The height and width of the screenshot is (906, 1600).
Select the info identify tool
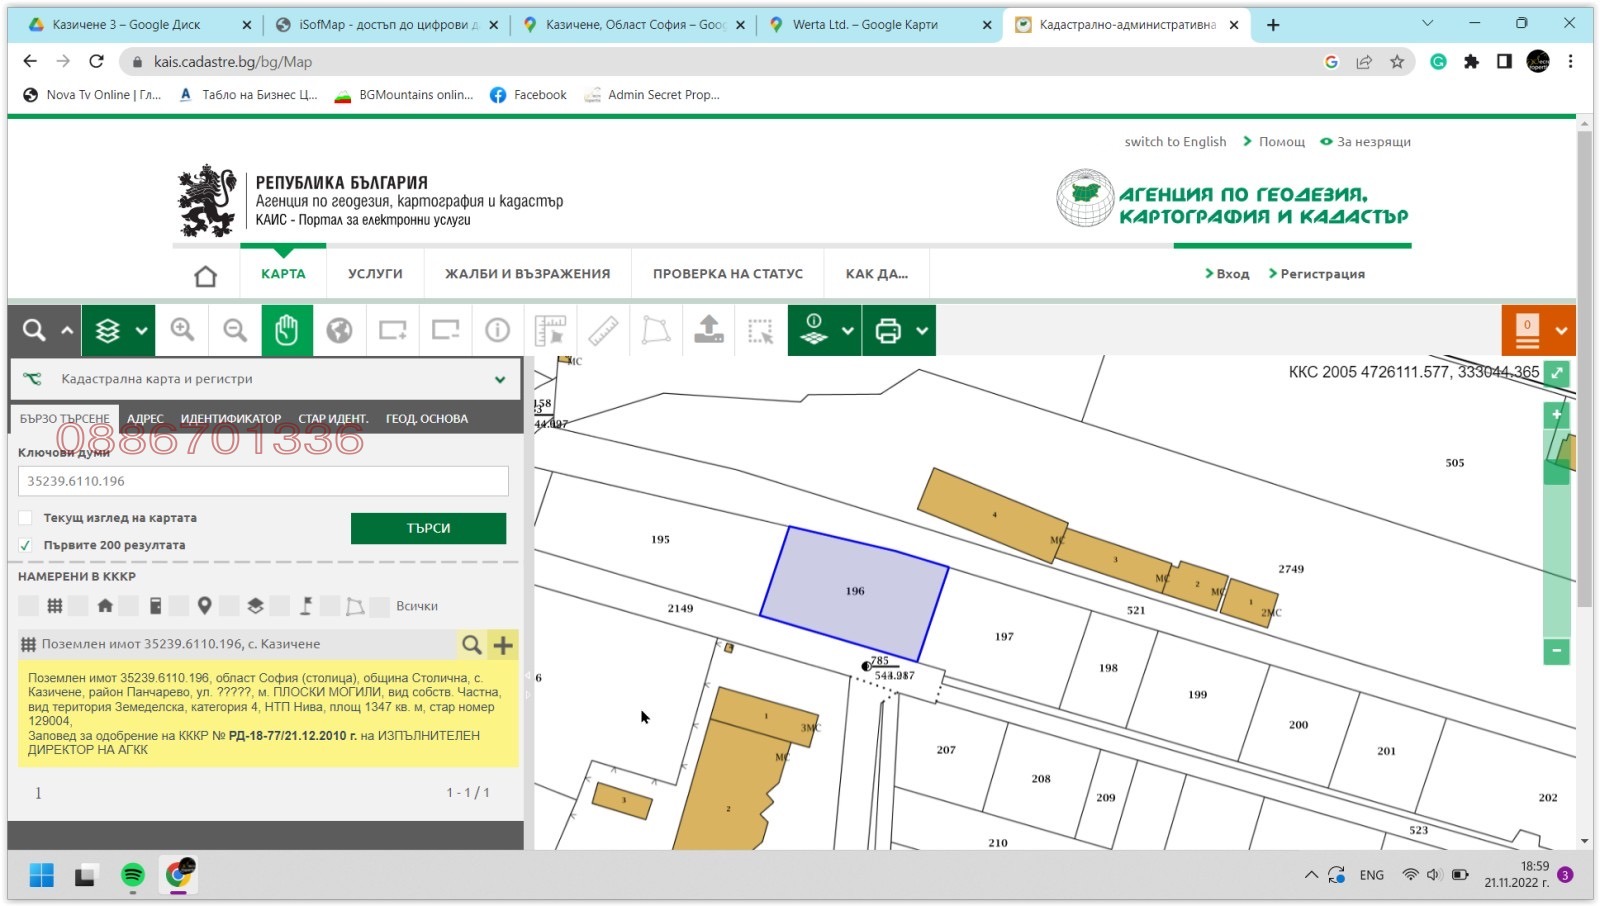pos(497,330)
